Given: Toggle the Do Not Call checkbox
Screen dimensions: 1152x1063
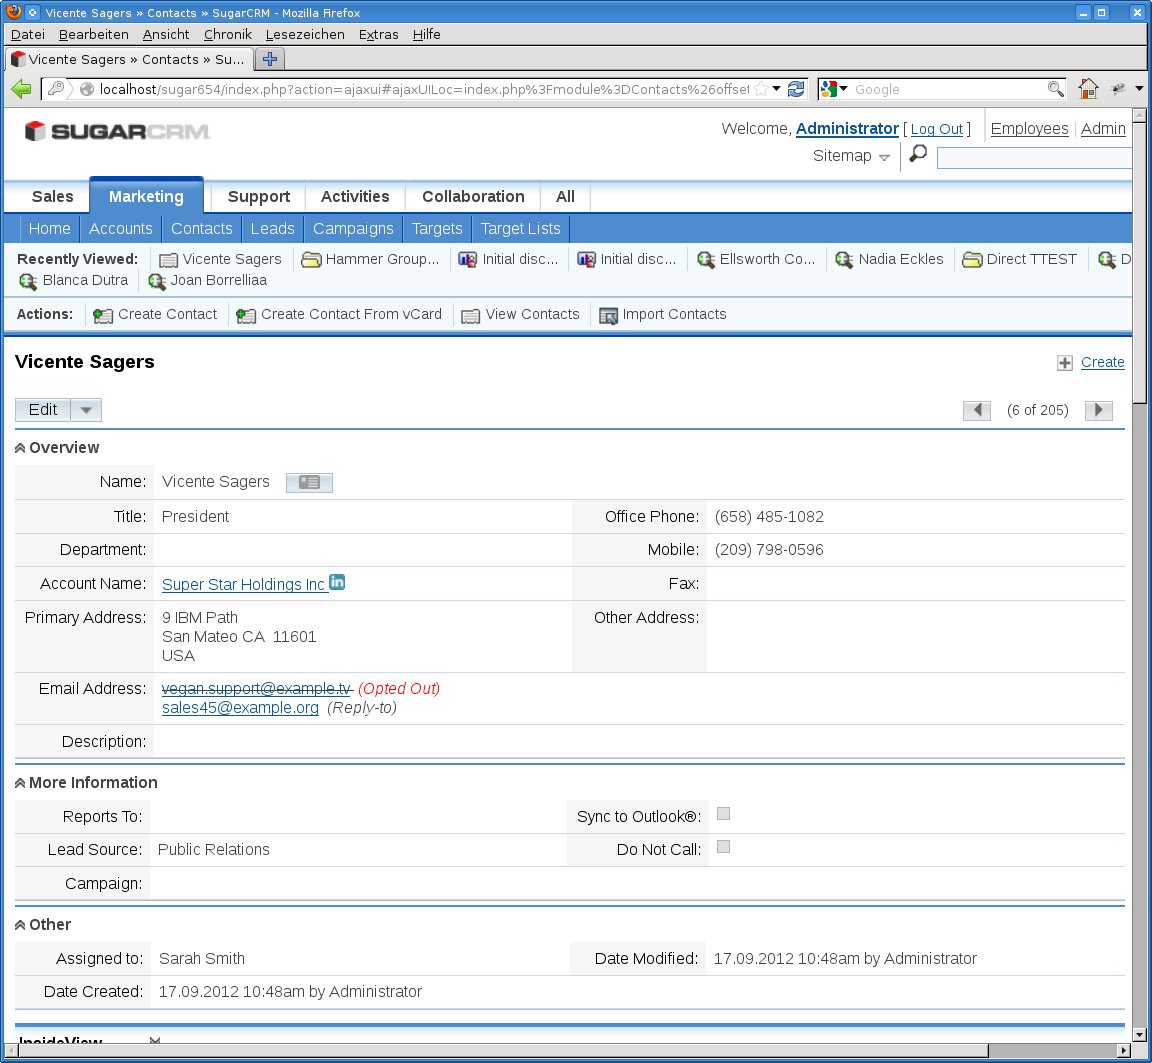Looking at the screenshot, I should (x=724, y=847).
